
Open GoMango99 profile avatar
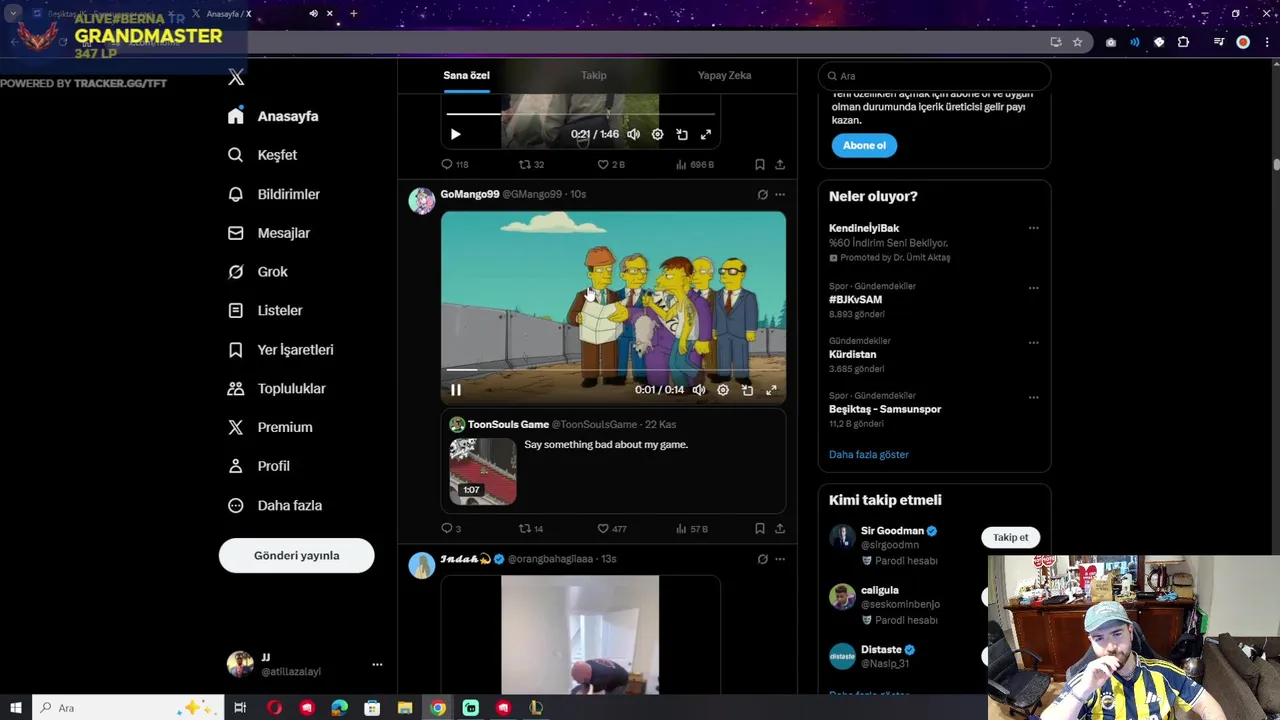pos(422,200)
